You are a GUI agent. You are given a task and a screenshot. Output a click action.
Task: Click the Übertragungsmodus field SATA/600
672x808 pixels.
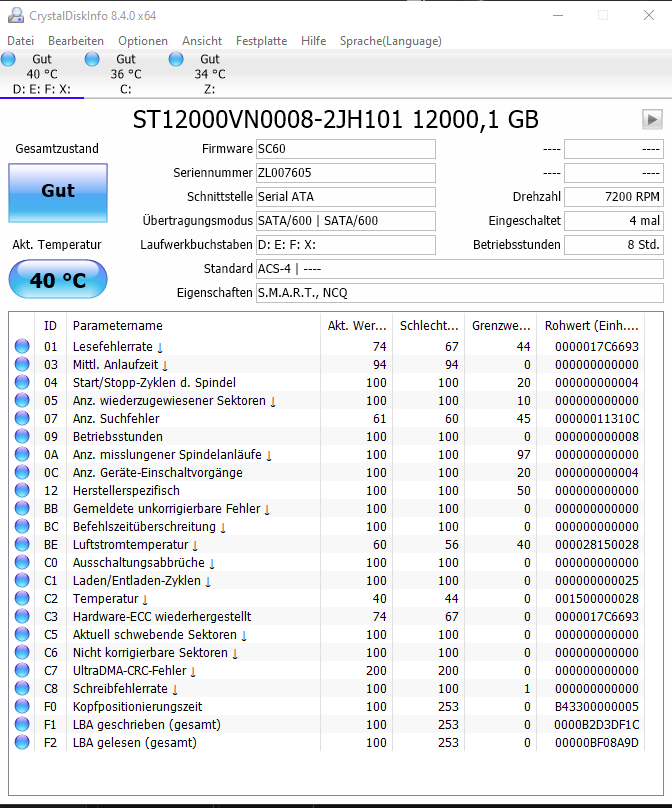(x=346, y=221)
